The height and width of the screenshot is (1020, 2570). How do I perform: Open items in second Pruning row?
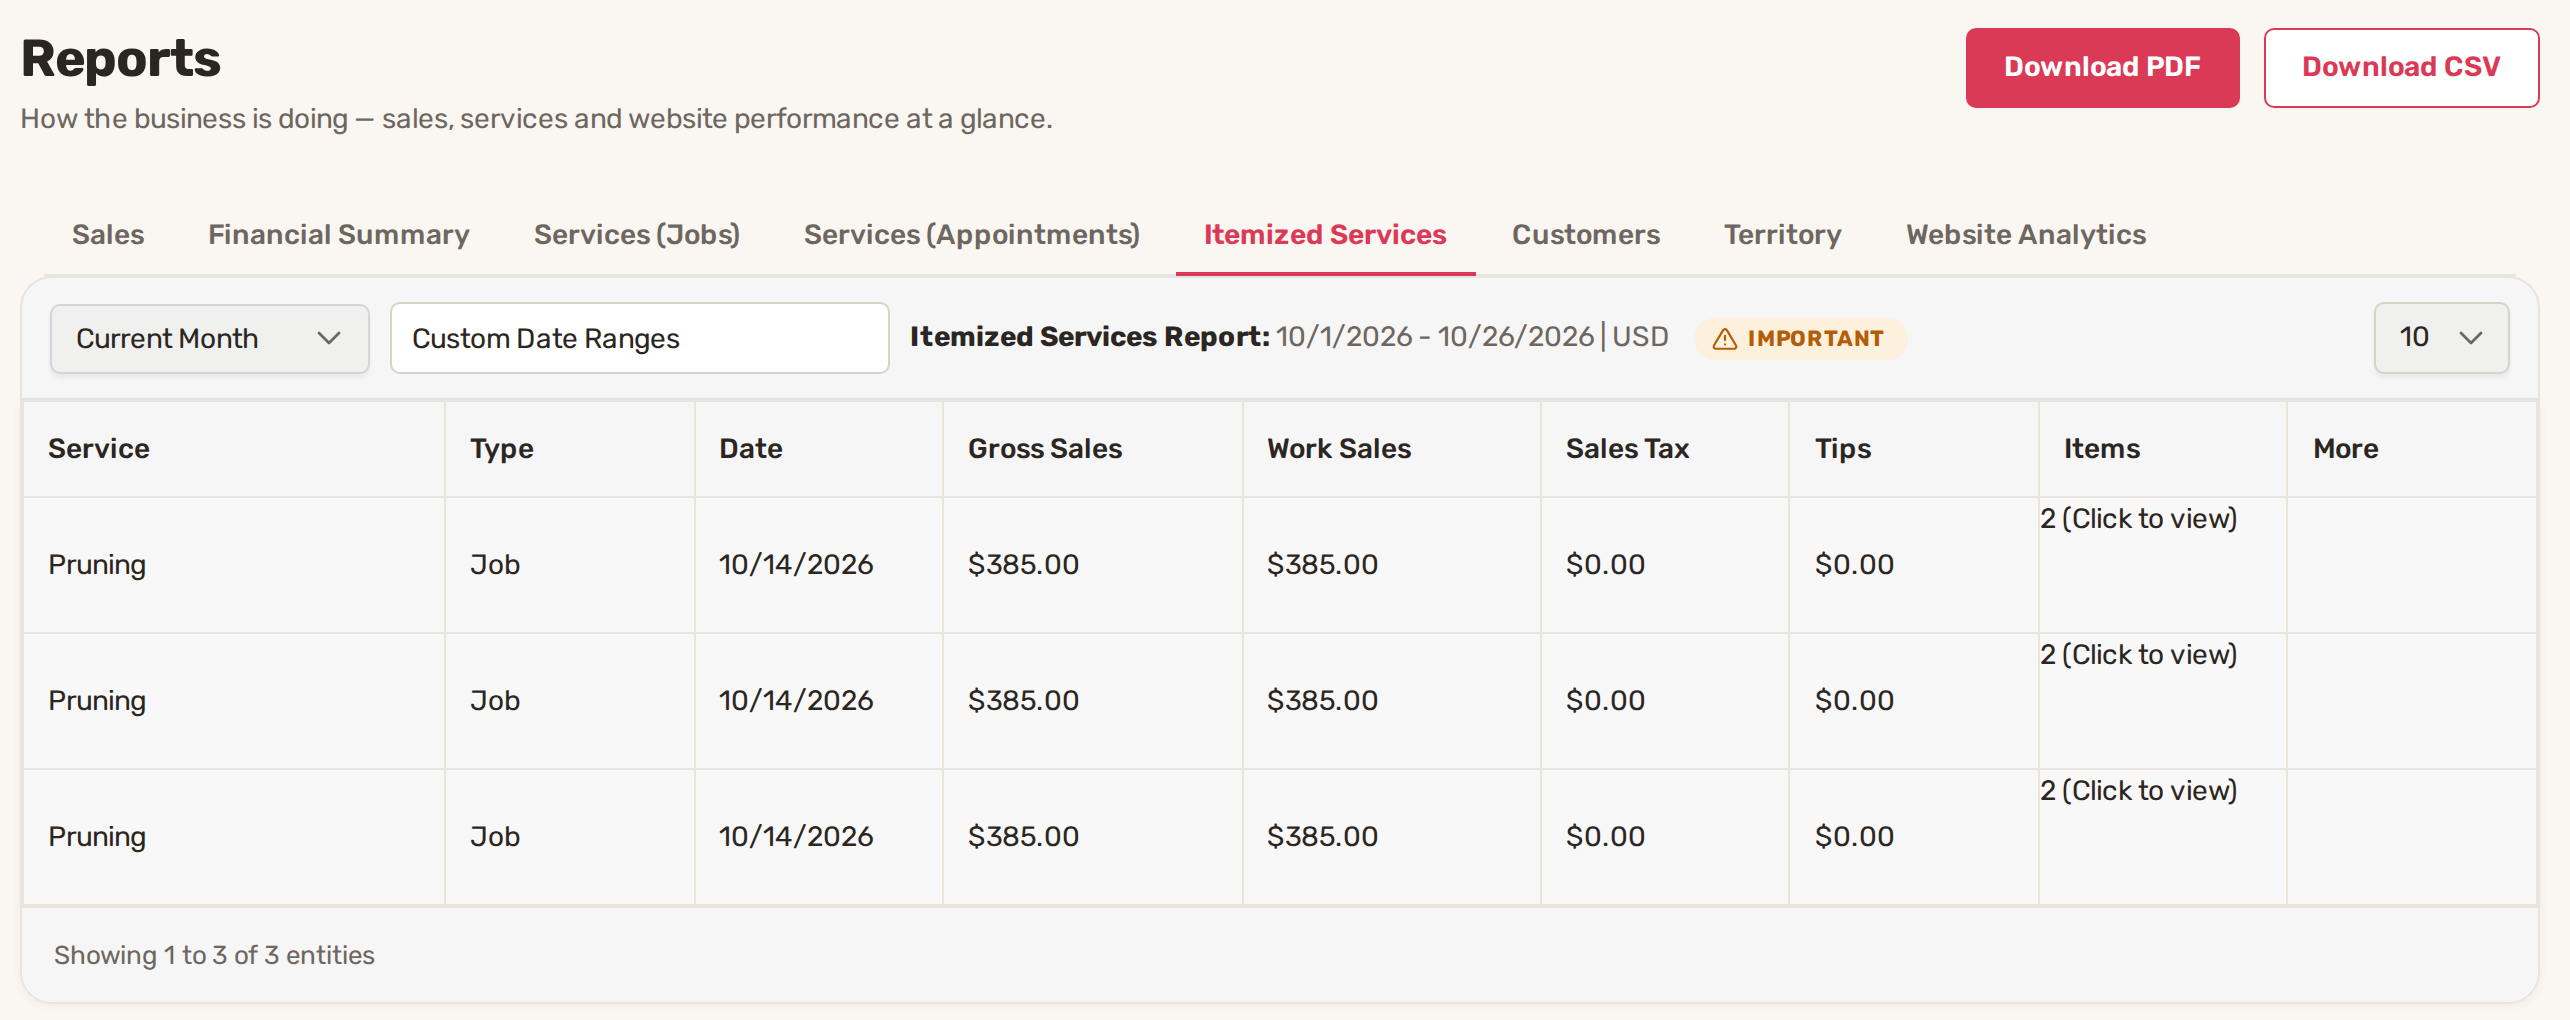2138,655
